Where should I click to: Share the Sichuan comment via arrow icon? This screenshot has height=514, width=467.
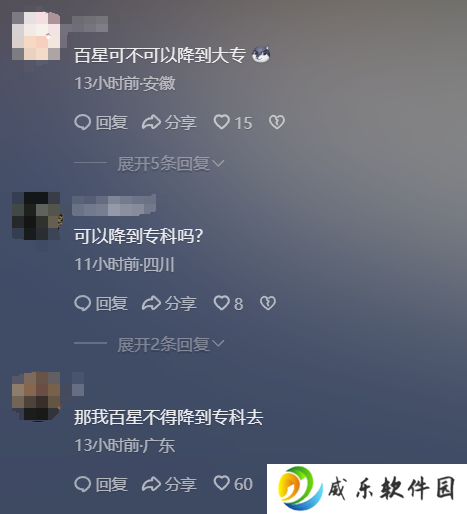151,303
